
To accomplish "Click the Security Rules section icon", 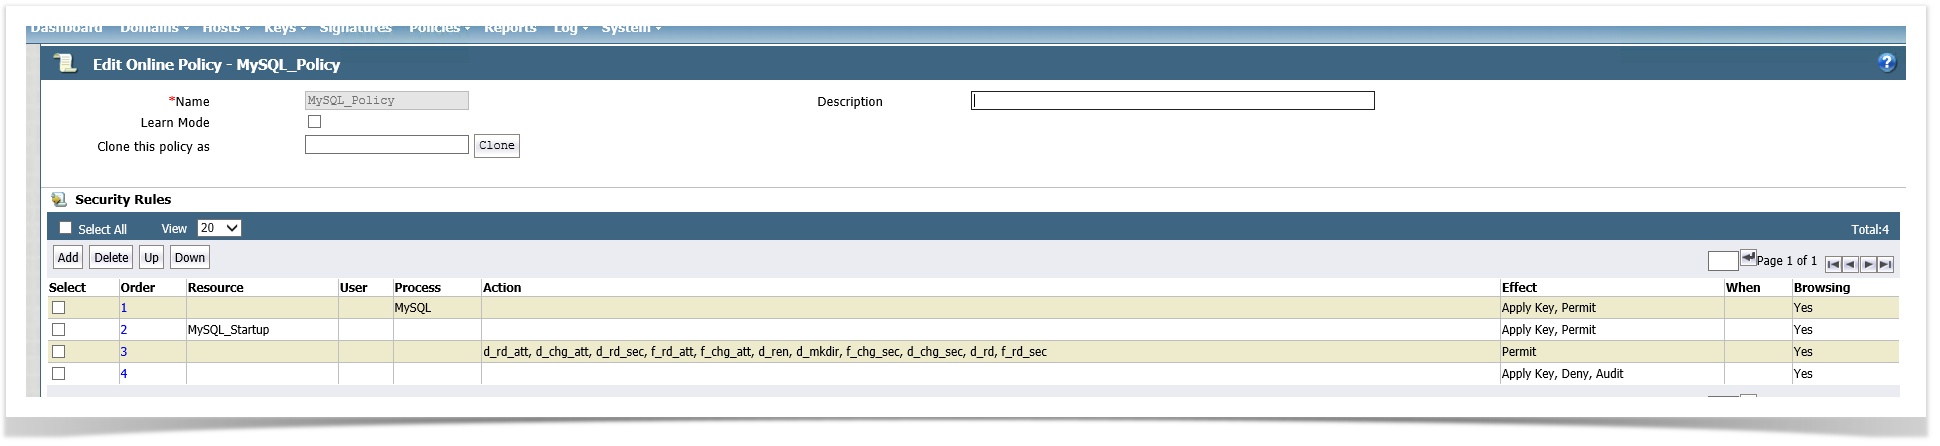I will pos(59,199).
